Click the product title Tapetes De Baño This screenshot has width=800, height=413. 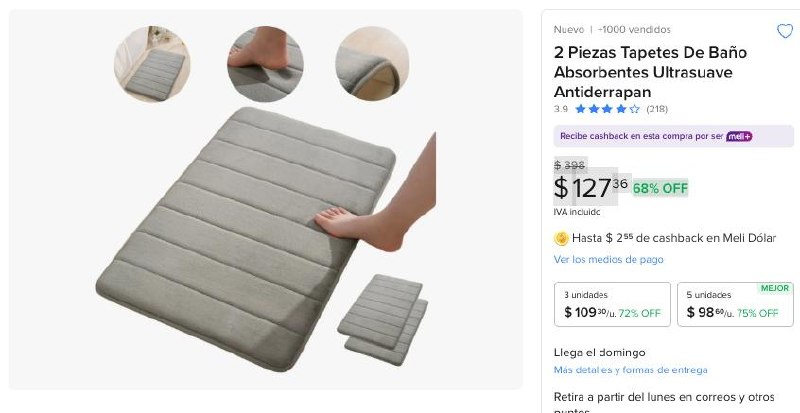click(x=643, y=72)
